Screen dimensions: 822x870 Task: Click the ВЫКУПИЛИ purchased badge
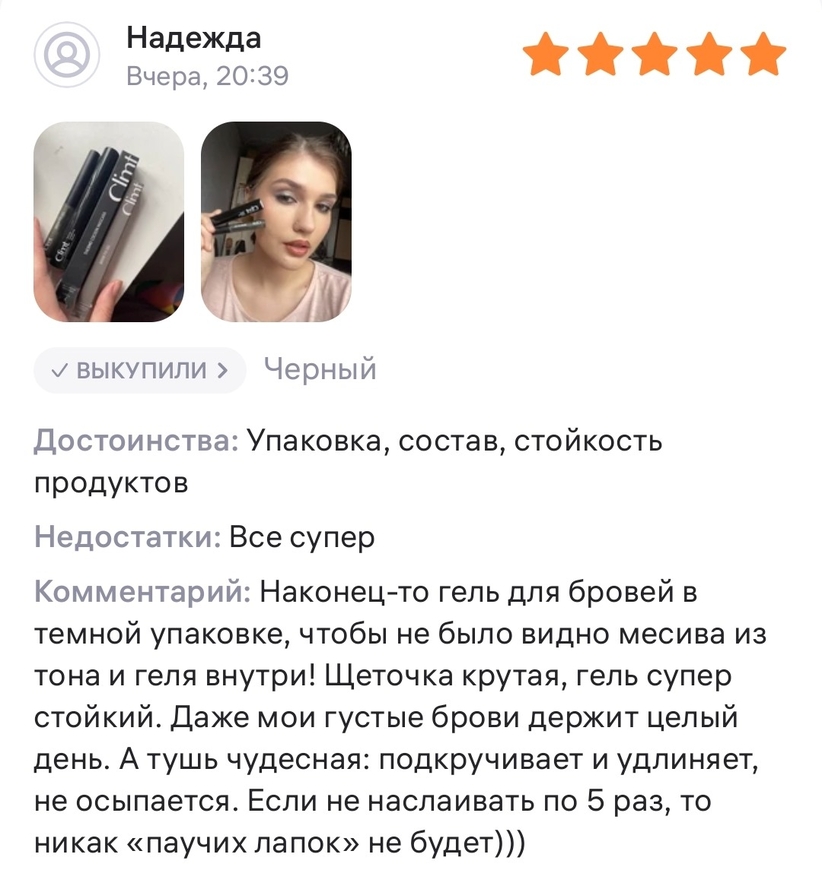pyautogui.click(x=140, y=370)
